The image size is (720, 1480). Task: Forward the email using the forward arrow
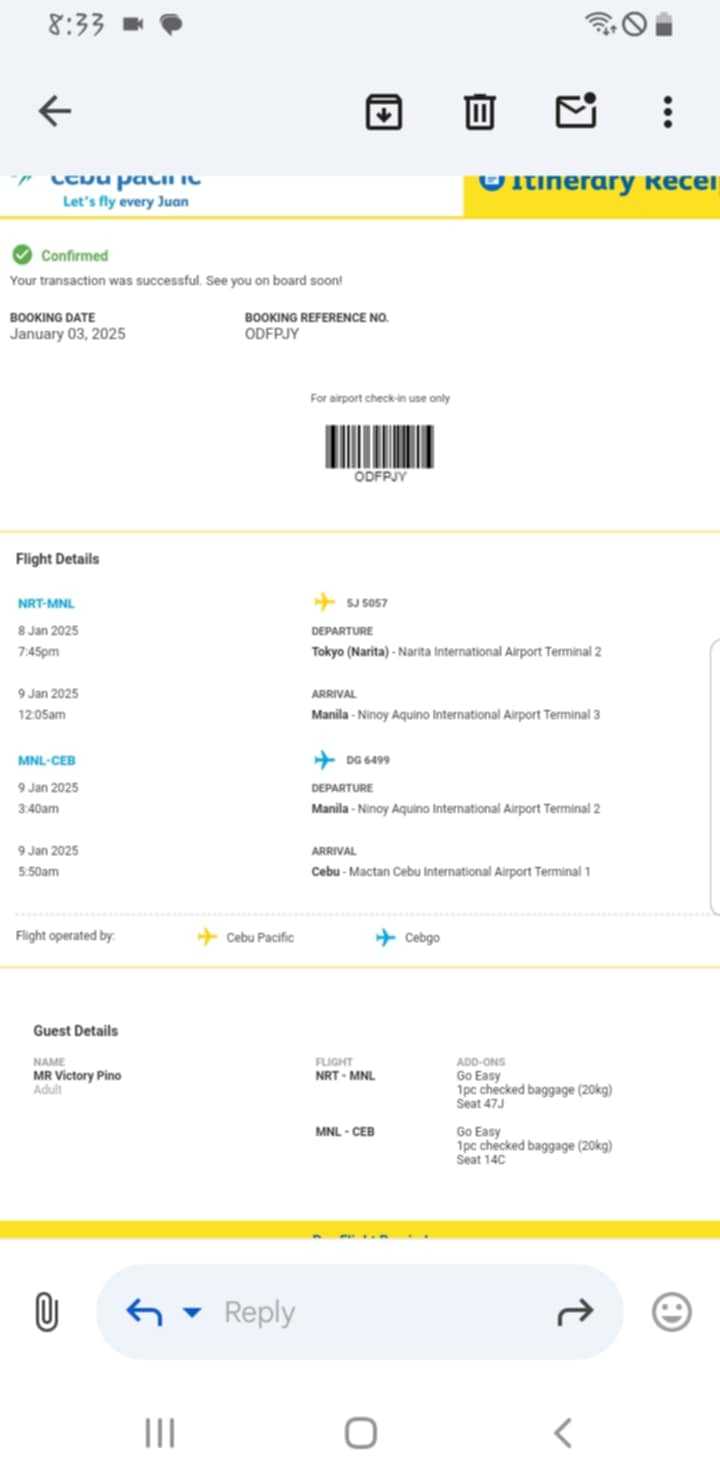point(575,1312)
